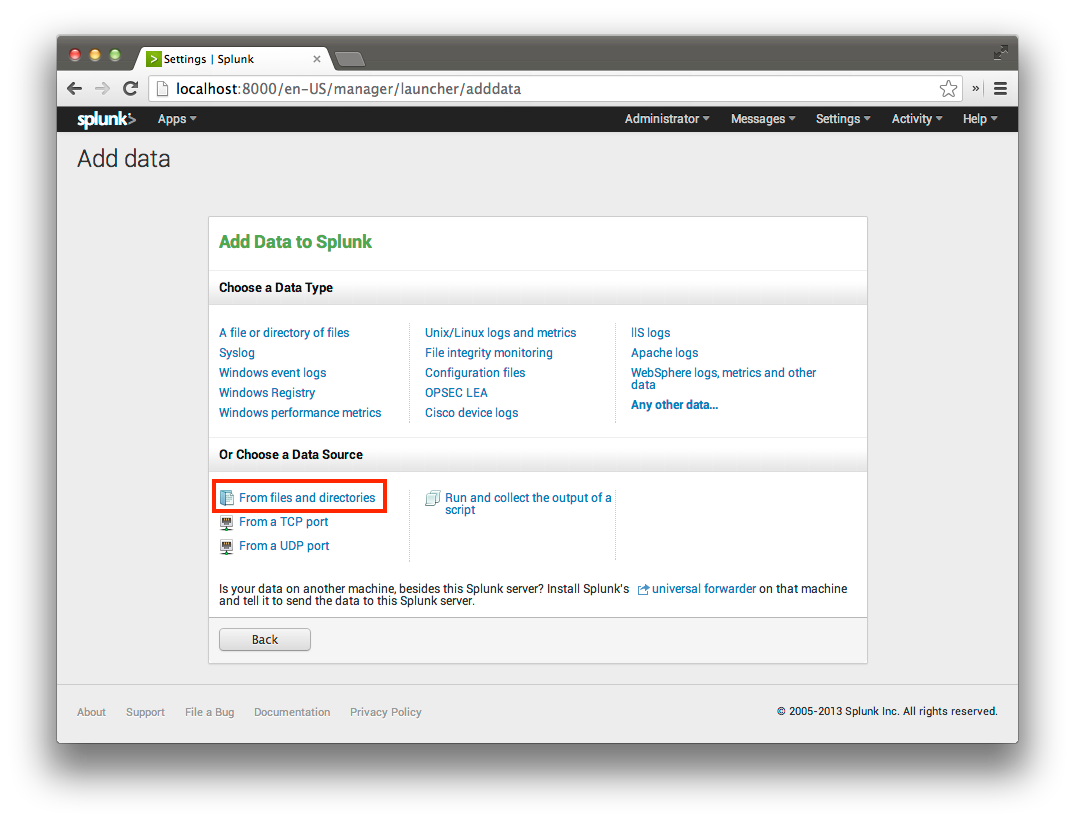Click the script output icon
Image resolution: width=1075 pixels, height=822 pixels.
(433, 498)
